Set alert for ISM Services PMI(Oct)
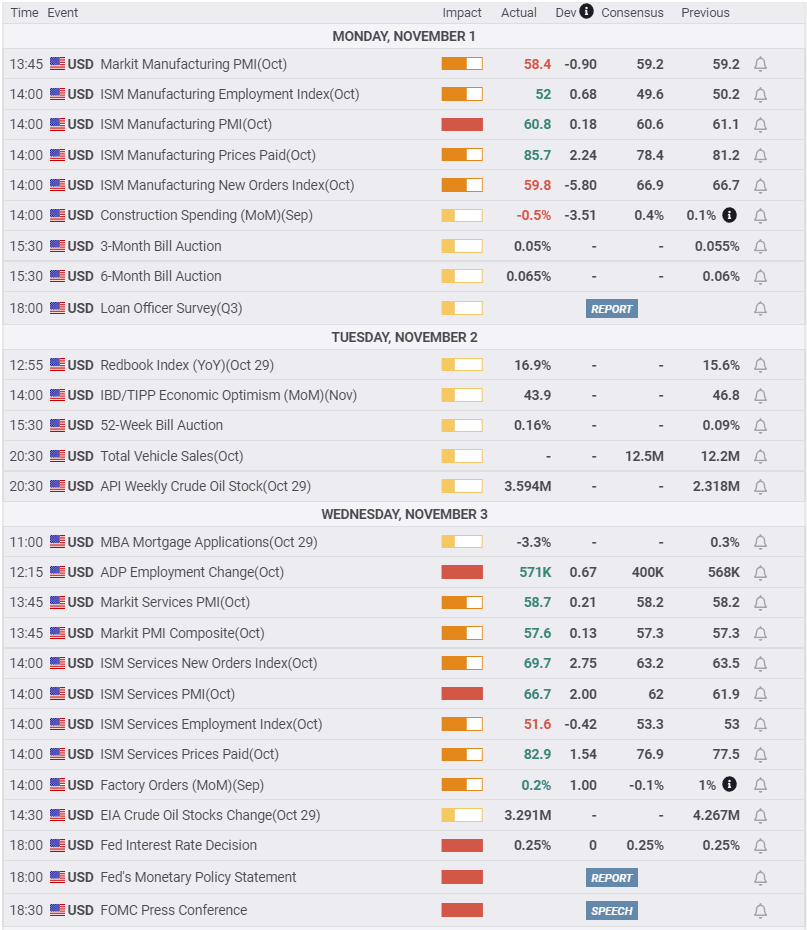807x930 pixels. [760, 694]
